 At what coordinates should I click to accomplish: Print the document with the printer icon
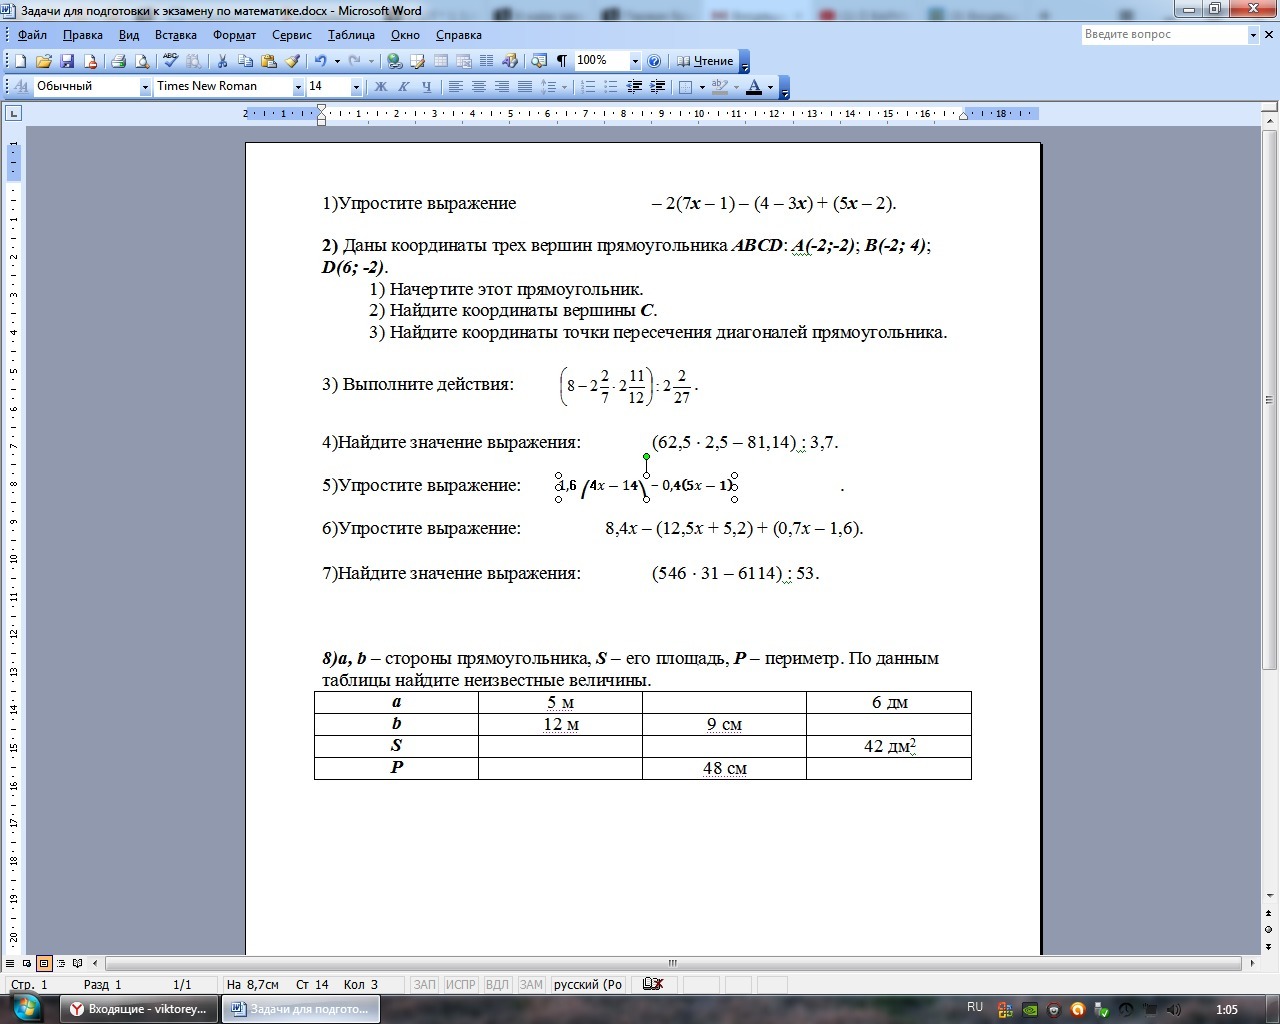[x=118, y=61]
